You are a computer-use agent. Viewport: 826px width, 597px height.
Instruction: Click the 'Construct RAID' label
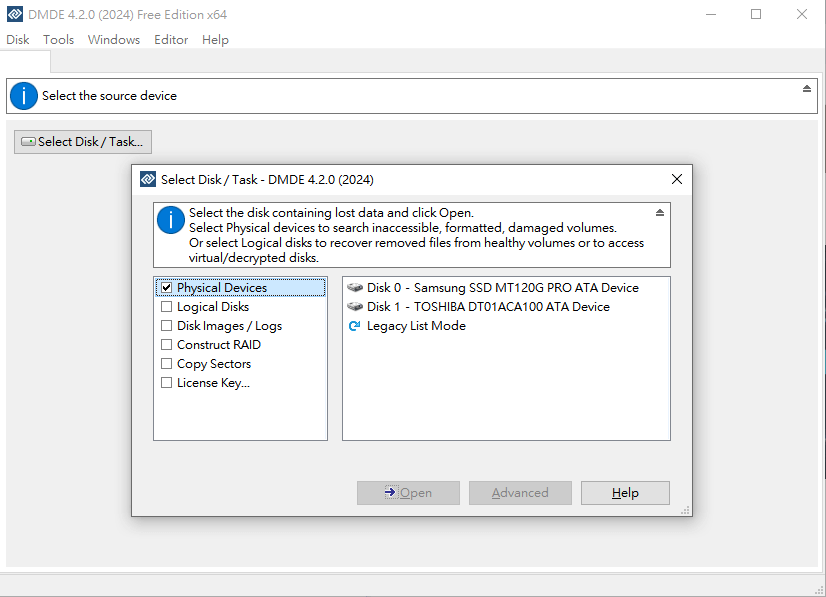click(219, 345)
